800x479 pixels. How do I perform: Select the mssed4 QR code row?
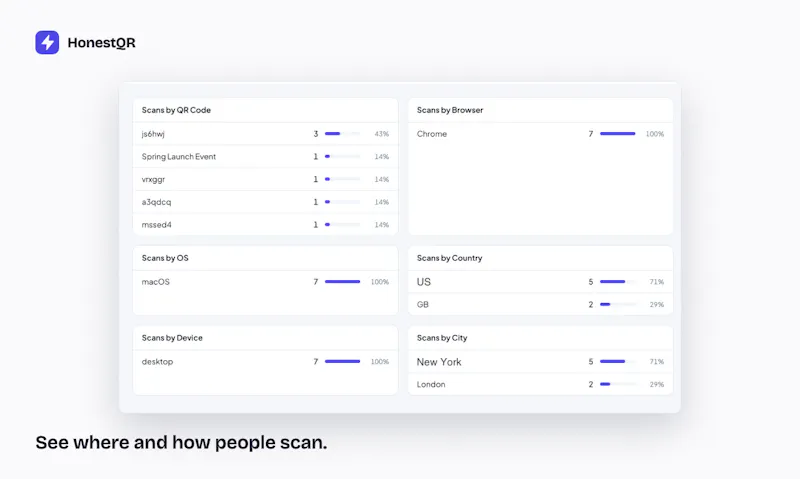click(x=265, y=224)
